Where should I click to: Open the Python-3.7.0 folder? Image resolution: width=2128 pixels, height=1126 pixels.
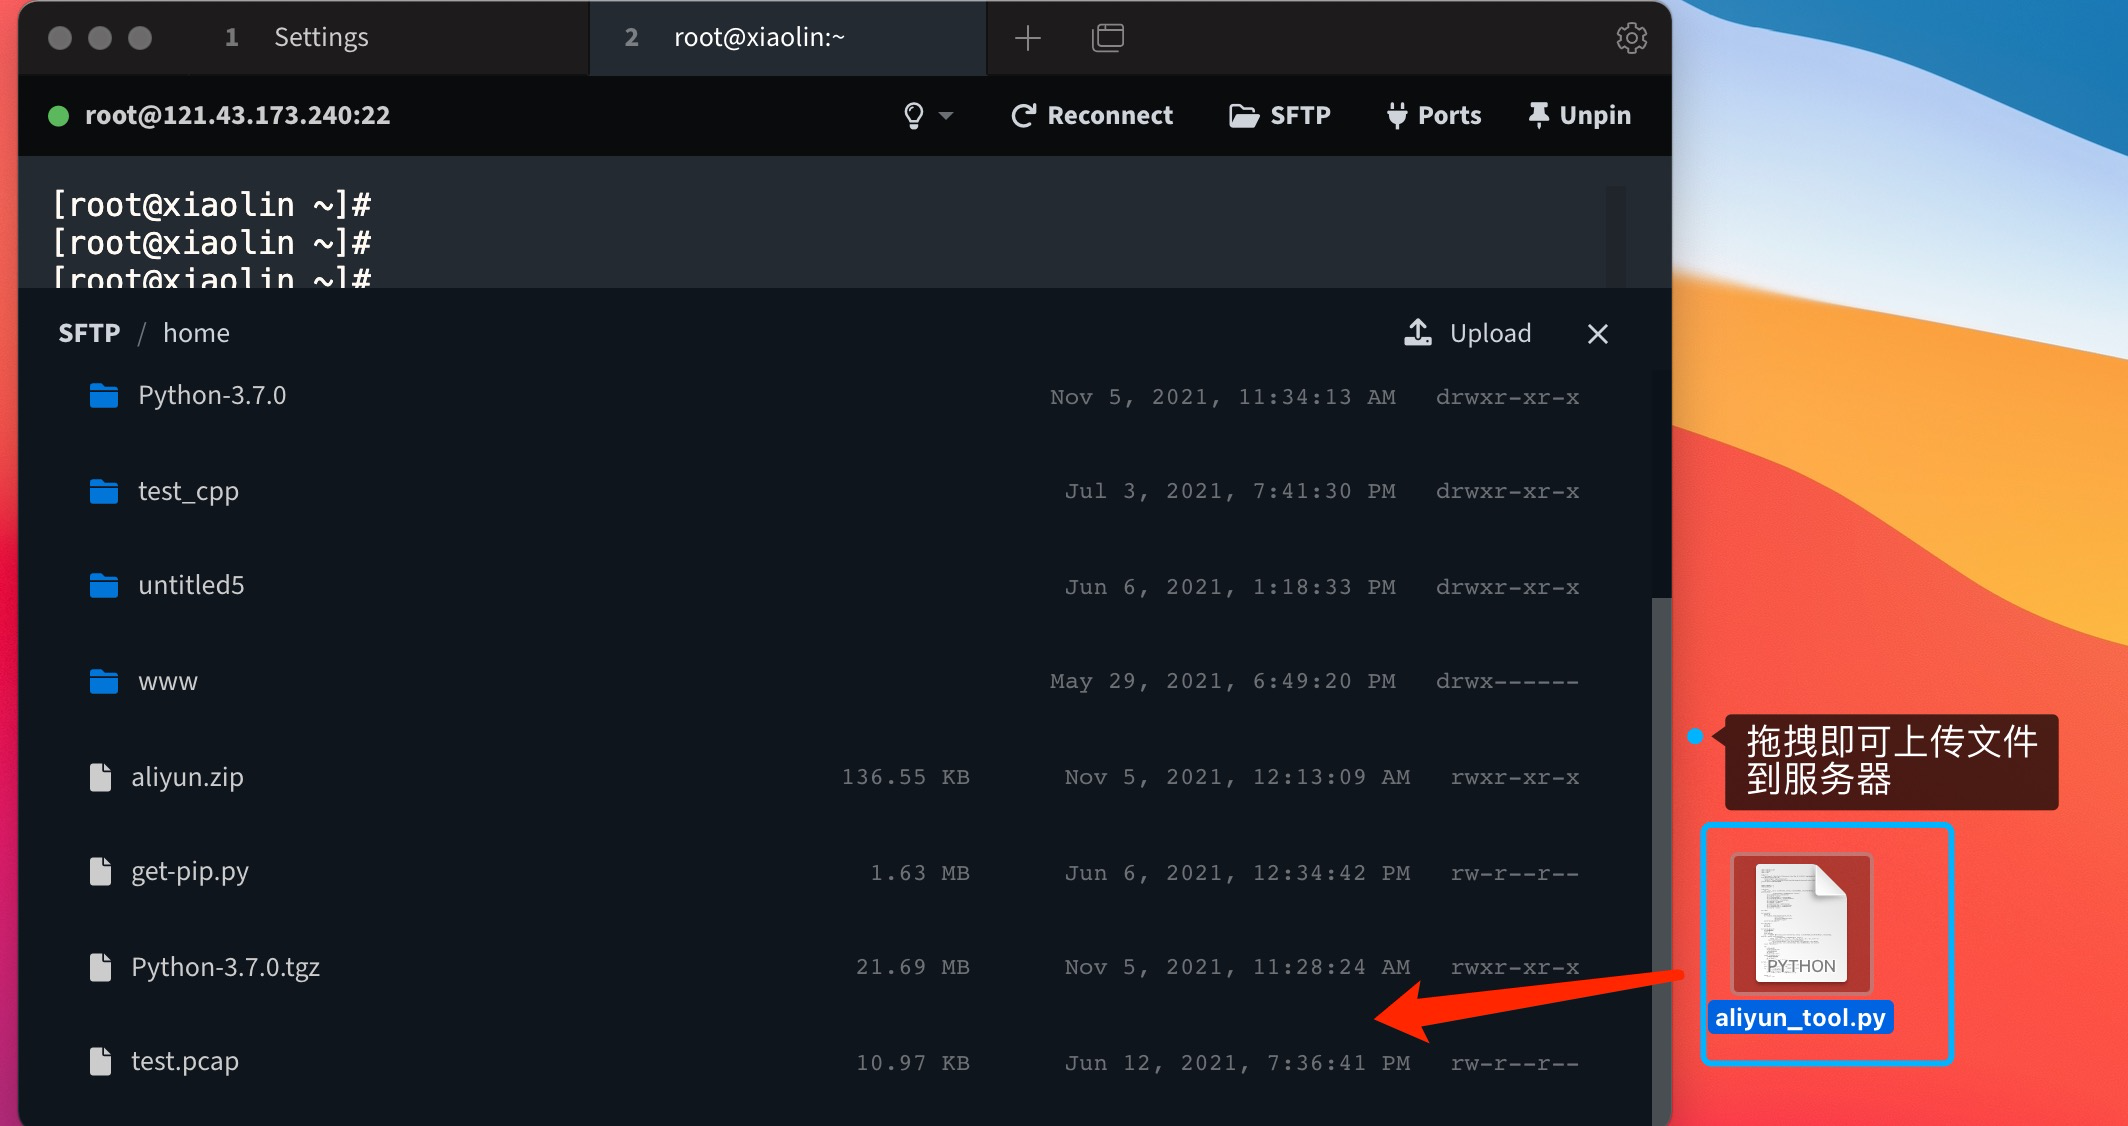pos(213,397)
